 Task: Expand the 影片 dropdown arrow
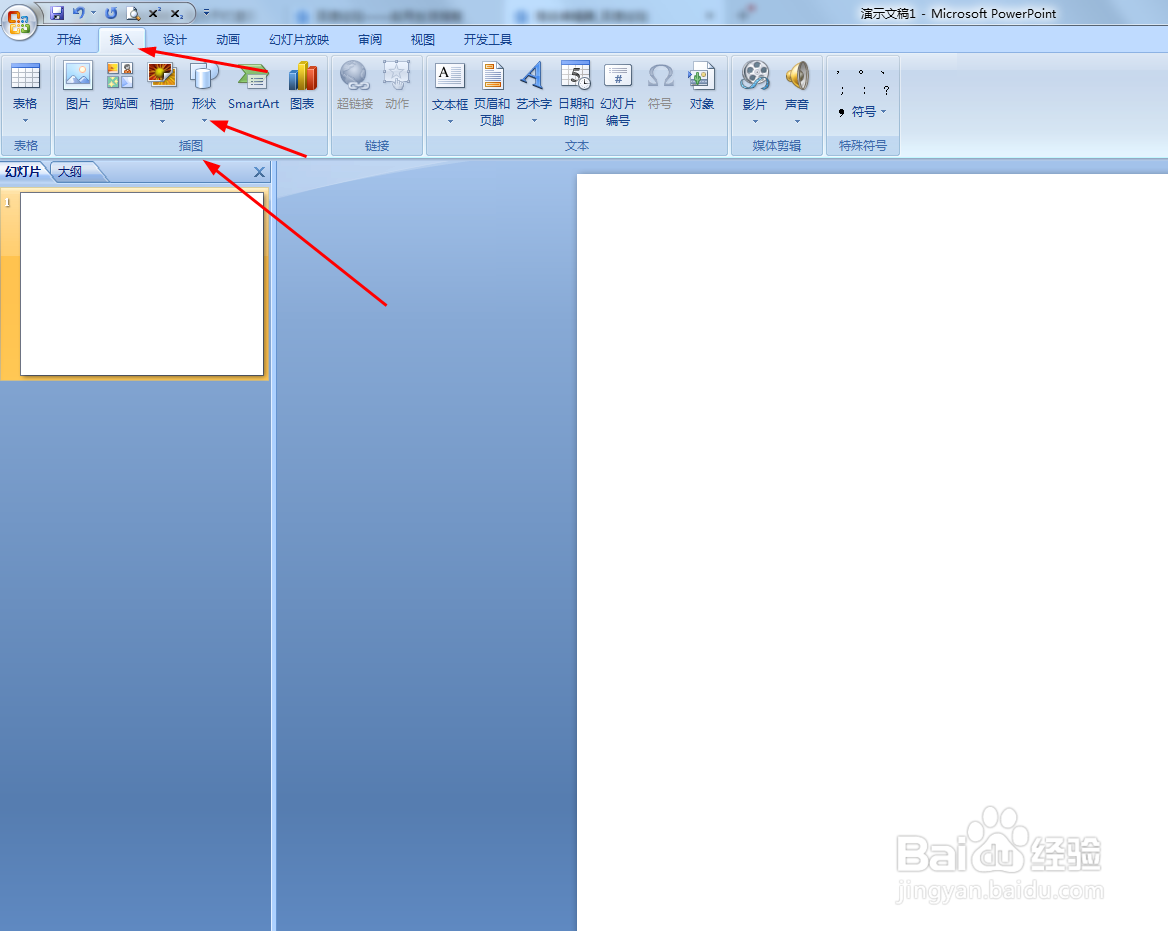click(x=755, y=121)
